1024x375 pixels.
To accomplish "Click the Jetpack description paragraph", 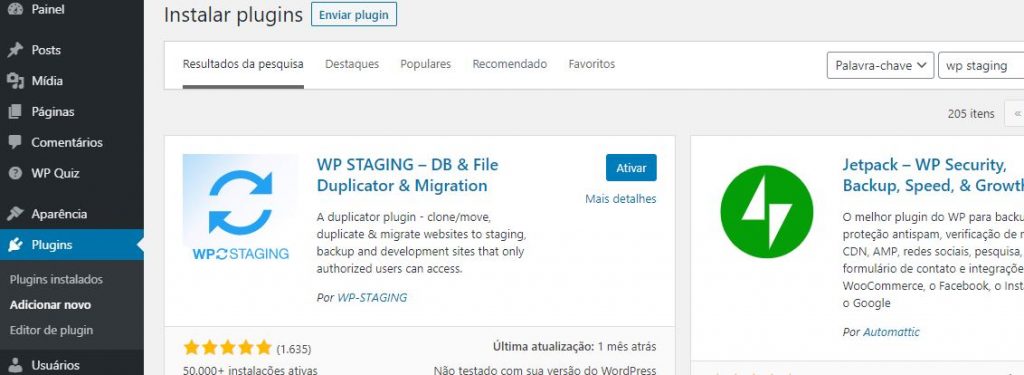I will click(933, 260).
